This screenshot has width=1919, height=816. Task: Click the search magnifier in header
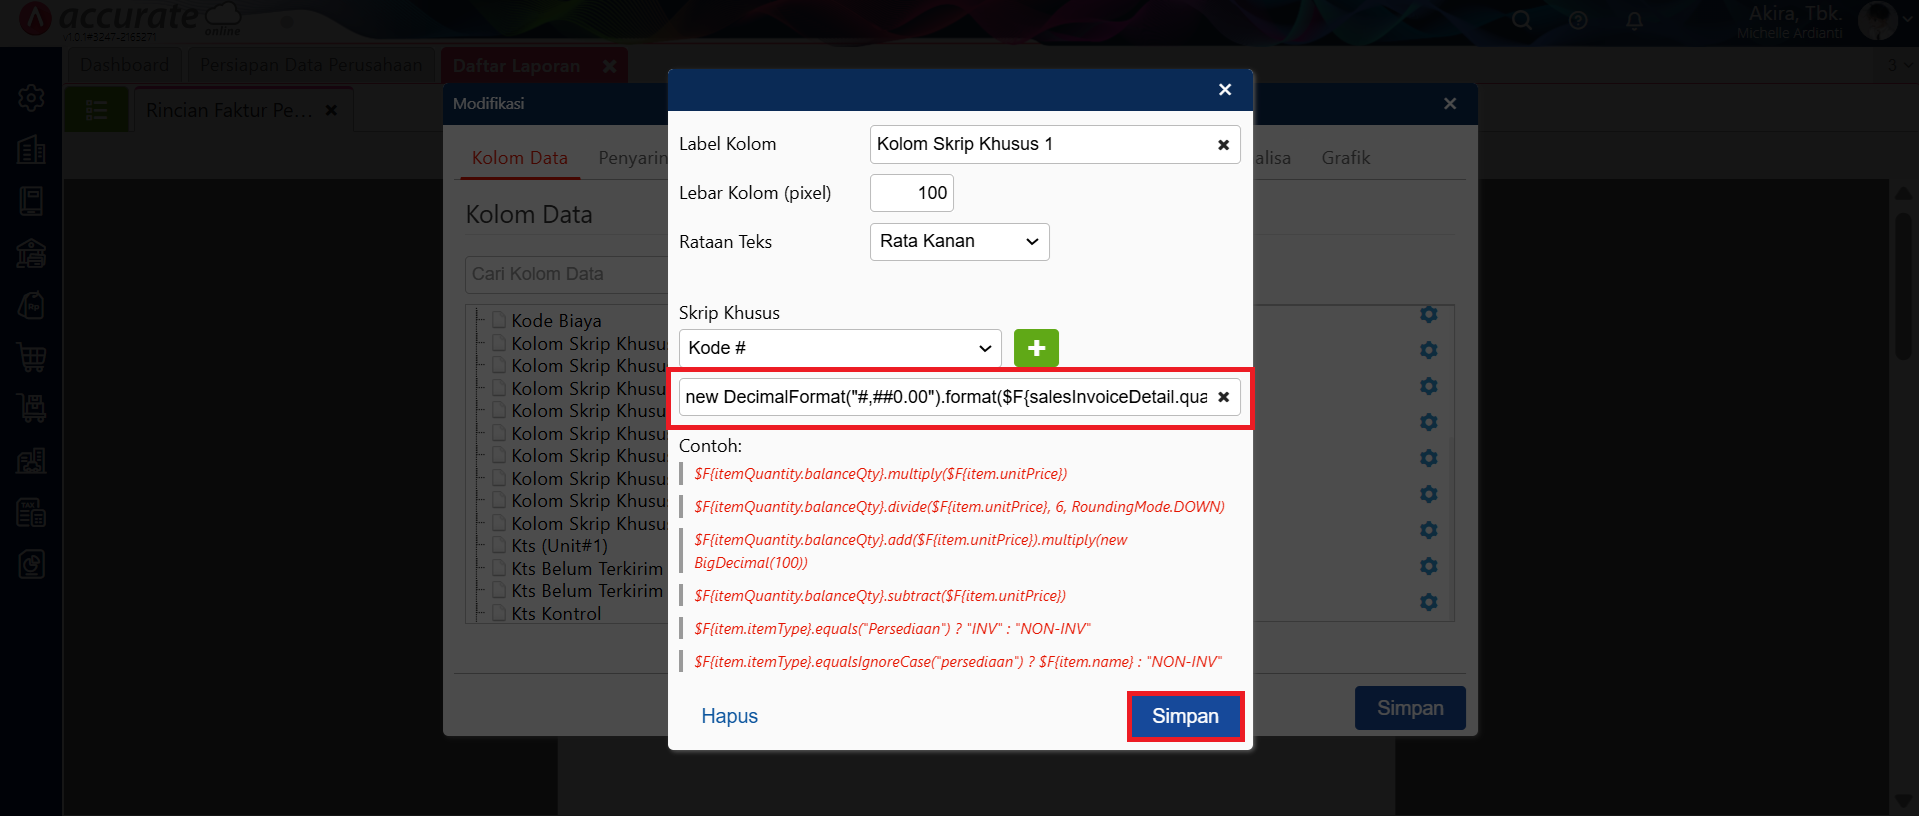[x=1522, y=21]
